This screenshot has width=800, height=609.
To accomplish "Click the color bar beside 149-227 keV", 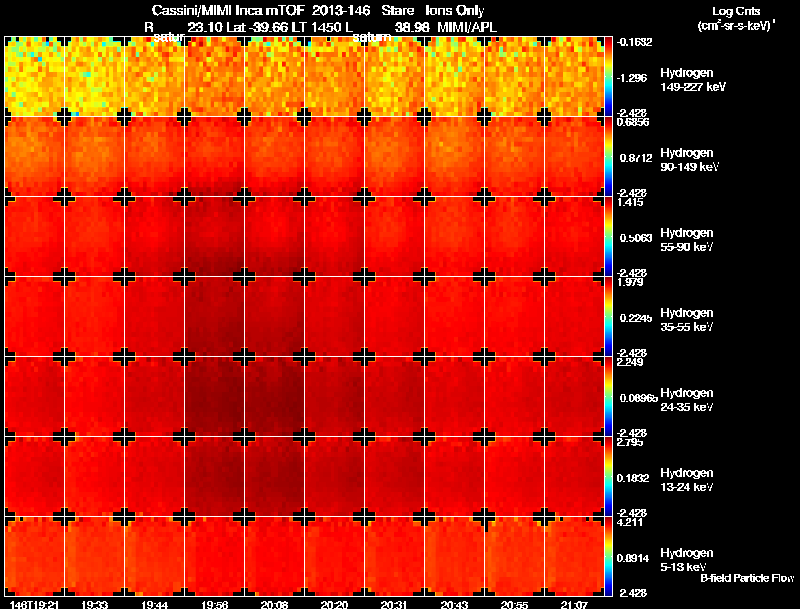I will [x=608, y=77].
